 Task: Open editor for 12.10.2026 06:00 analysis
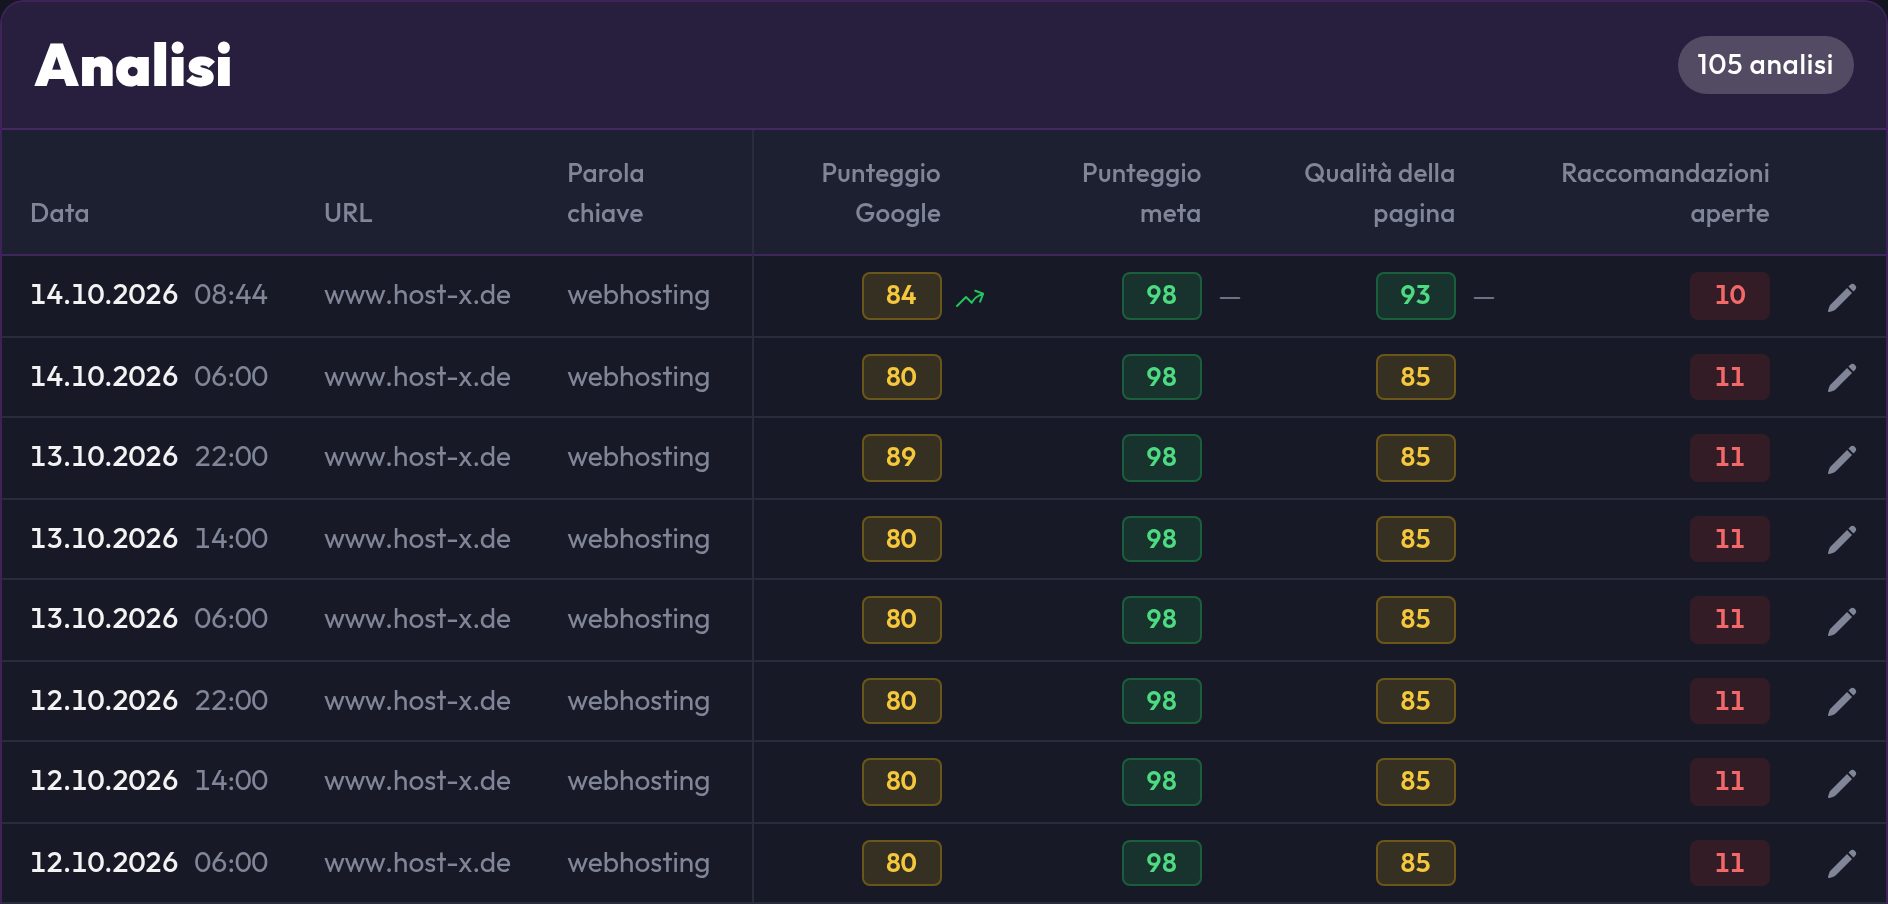pos(1841,864)
